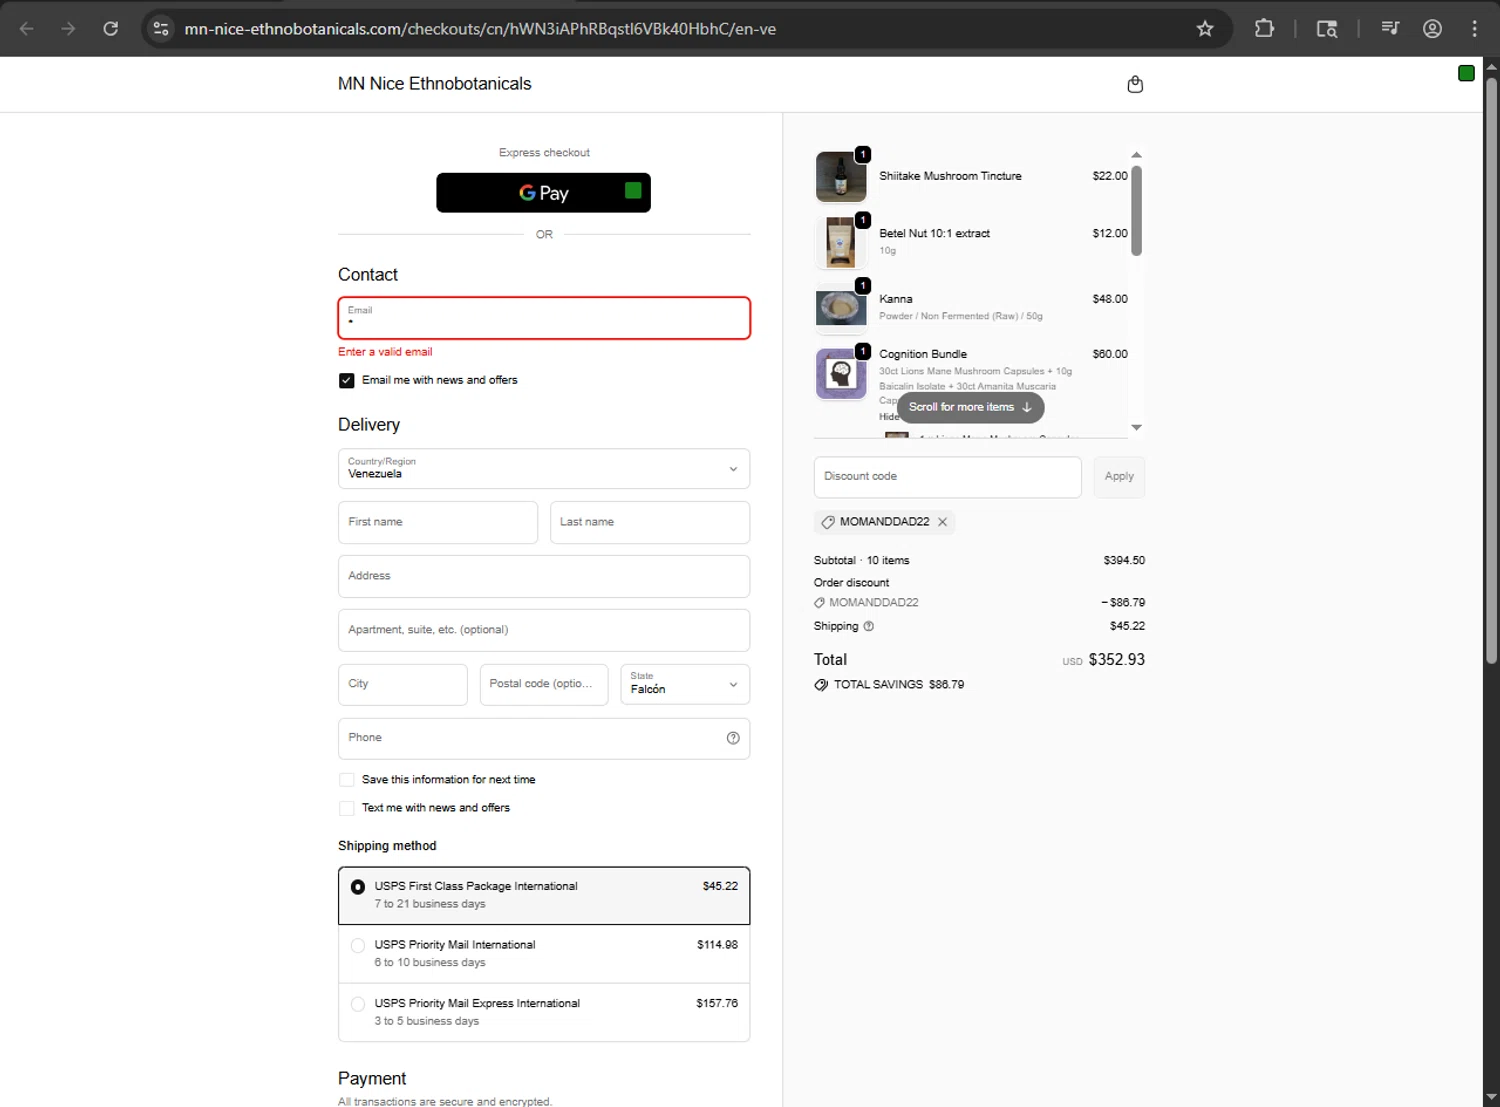
Task: Open media controls icon in toolbar
Action: 1390,29
